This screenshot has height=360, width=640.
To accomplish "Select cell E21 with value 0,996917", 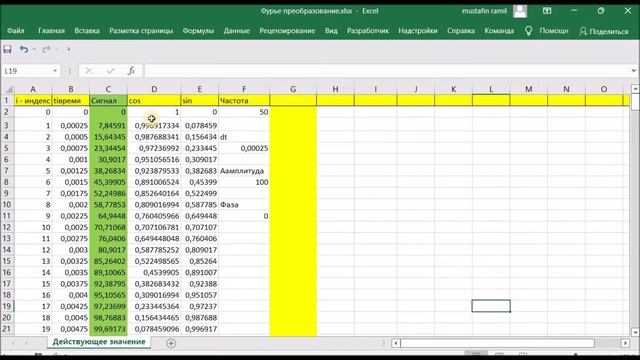I will (x=200, y=329).
